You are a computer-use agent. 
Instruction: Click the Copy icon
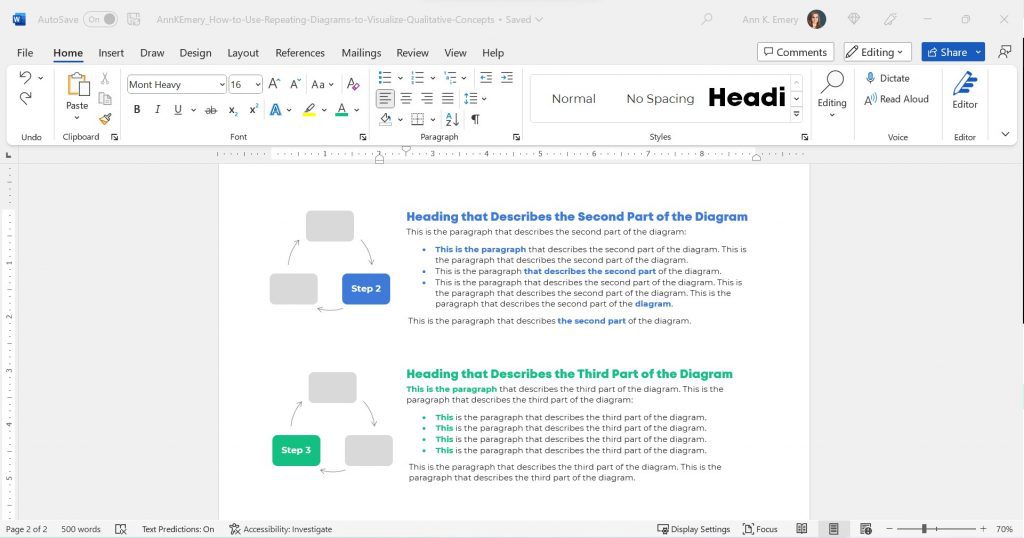point(104,99)
